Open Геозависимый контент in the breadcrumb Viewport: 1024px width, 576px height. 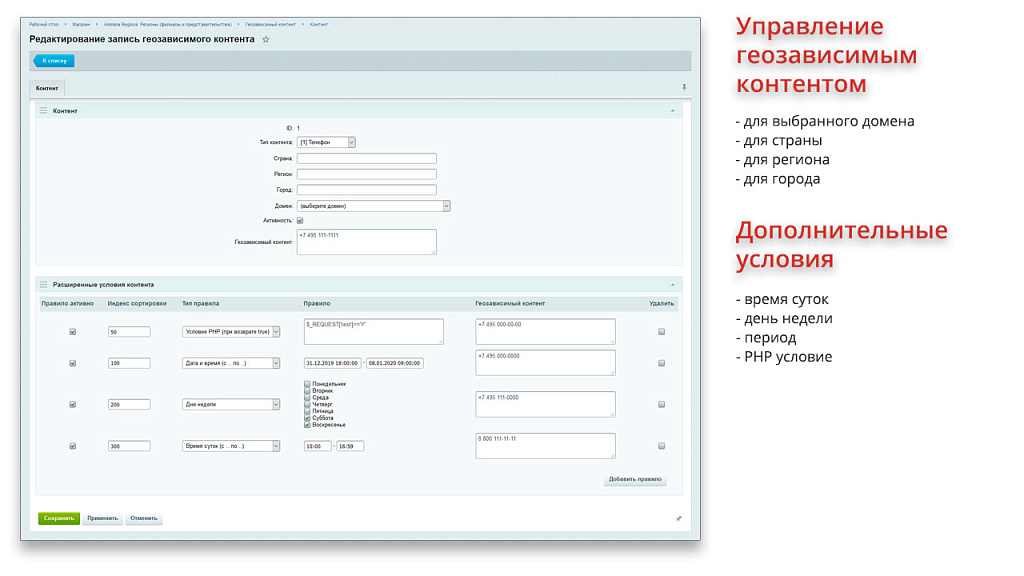(272, 23)
